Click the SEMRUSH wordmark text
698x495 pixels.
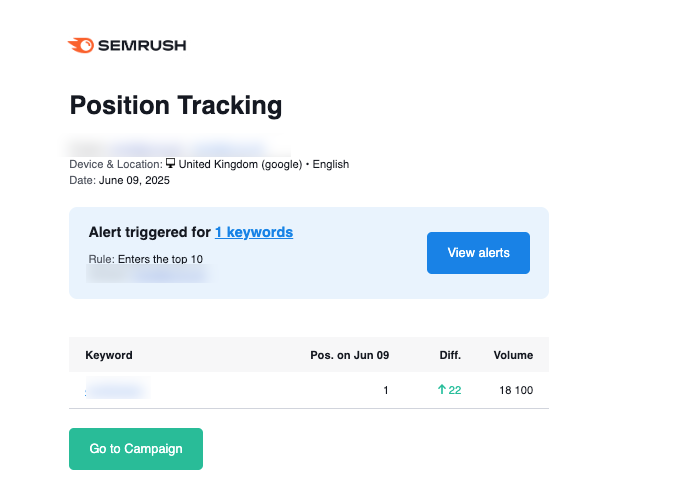(142, 45)
